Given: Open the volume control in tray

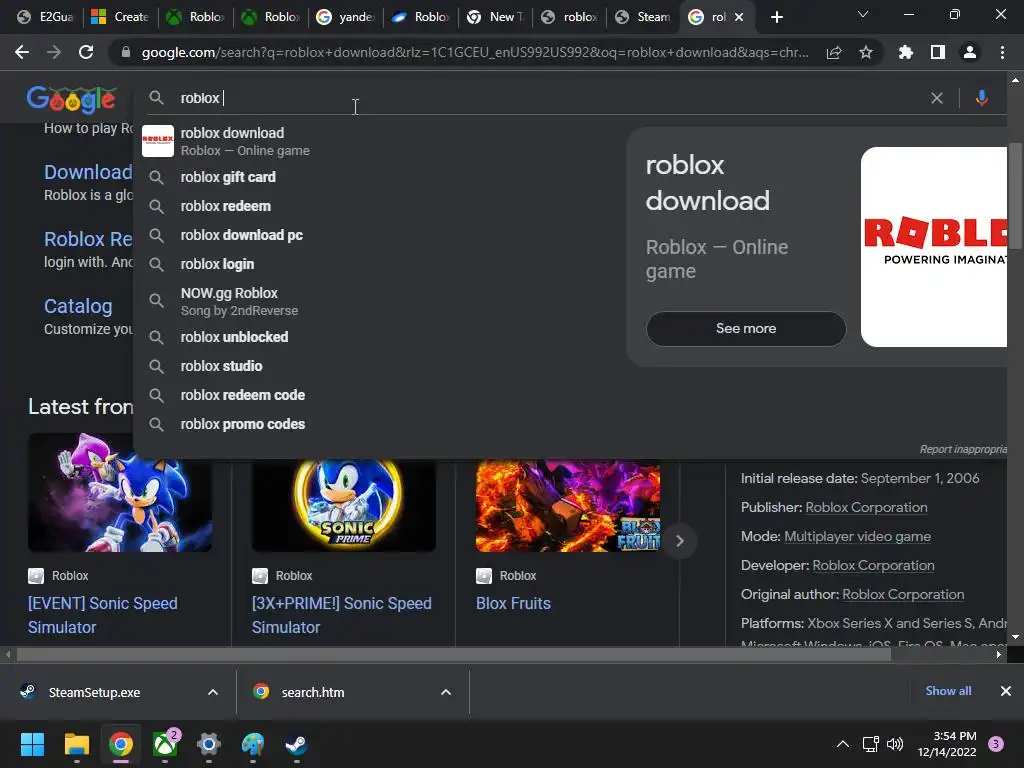Looking at the screenshot, I should point(895,744).
